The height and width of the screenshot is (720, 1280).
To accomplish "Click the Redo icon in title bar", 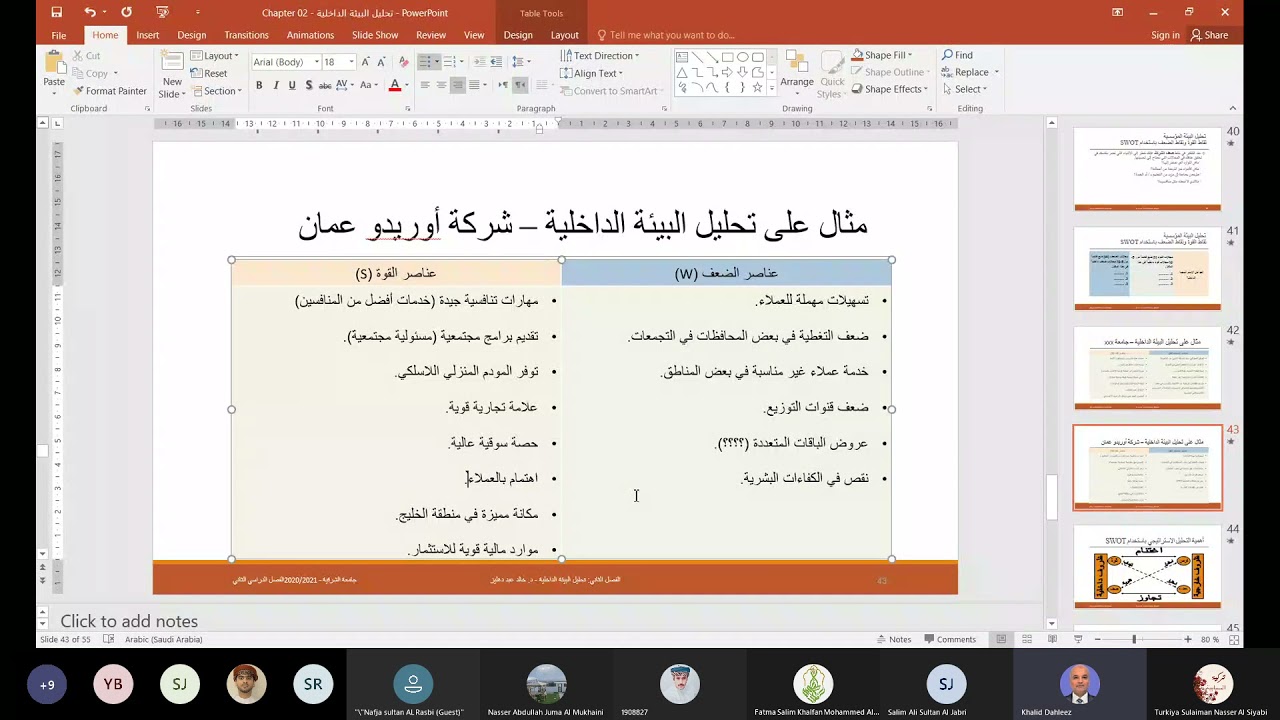I will 126,12.
